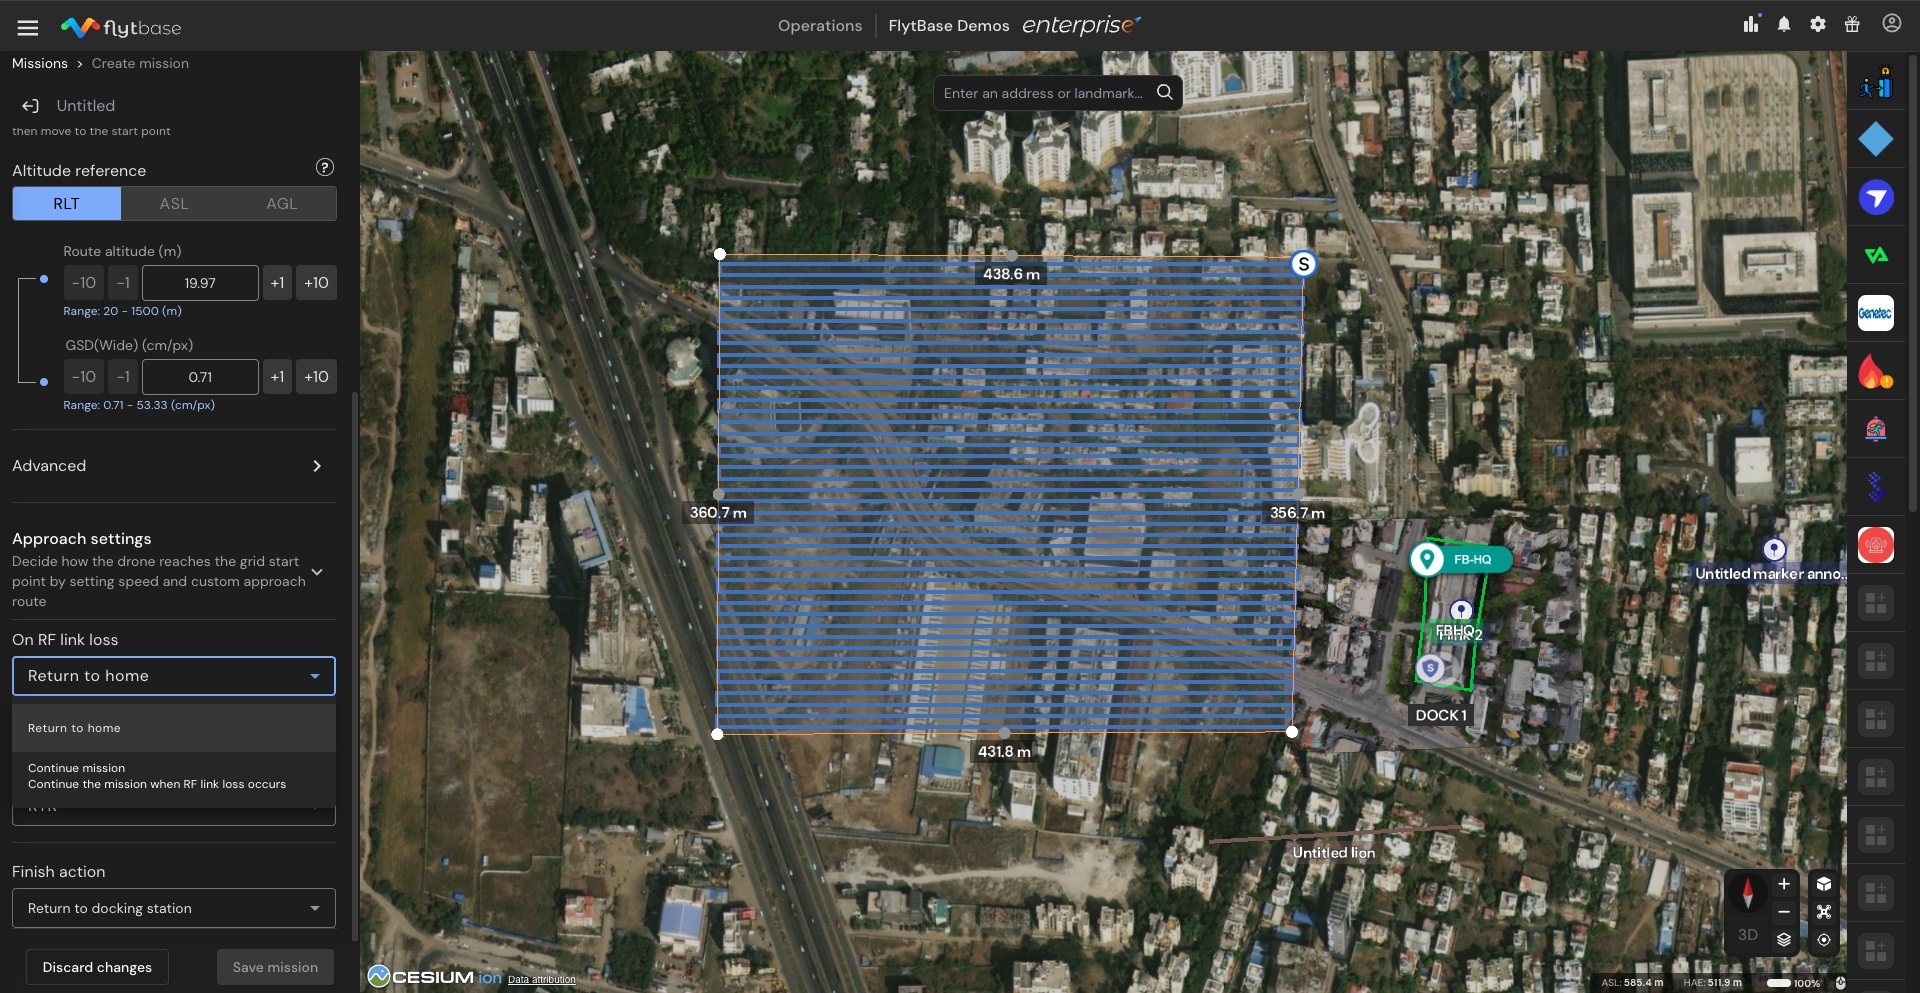
Task: Open the hamburger navigation menu
Action: point(28,27)
